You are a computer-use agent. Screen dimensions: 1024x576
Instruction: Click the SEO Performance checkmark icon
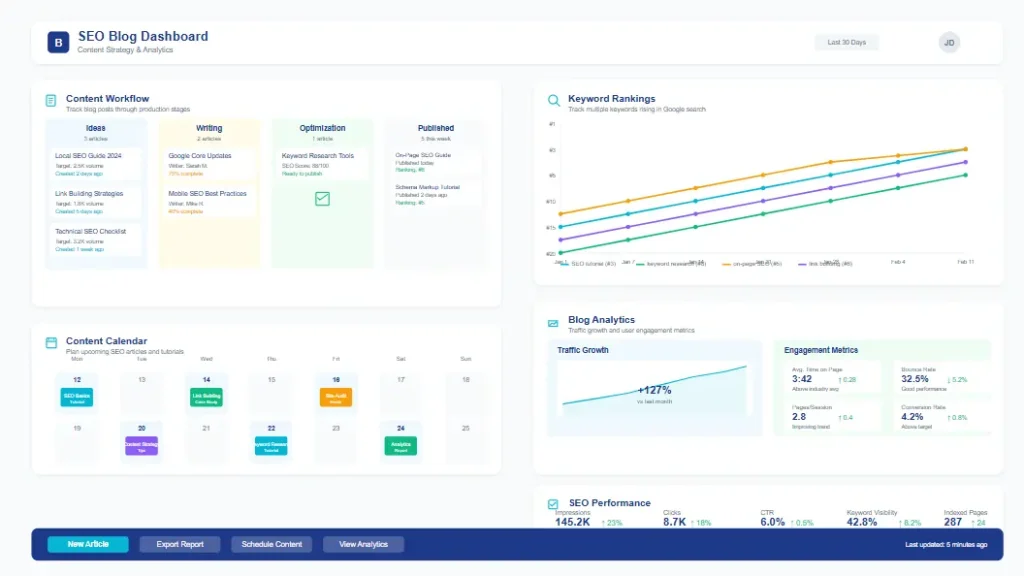click(x=553, y=503)
